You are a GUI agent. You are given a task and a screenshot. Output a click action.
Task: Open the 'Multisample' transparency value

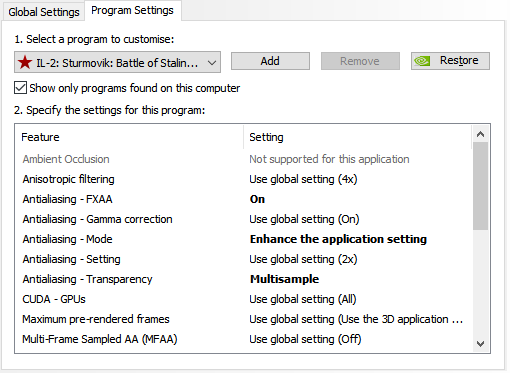[x=284, y=279]
